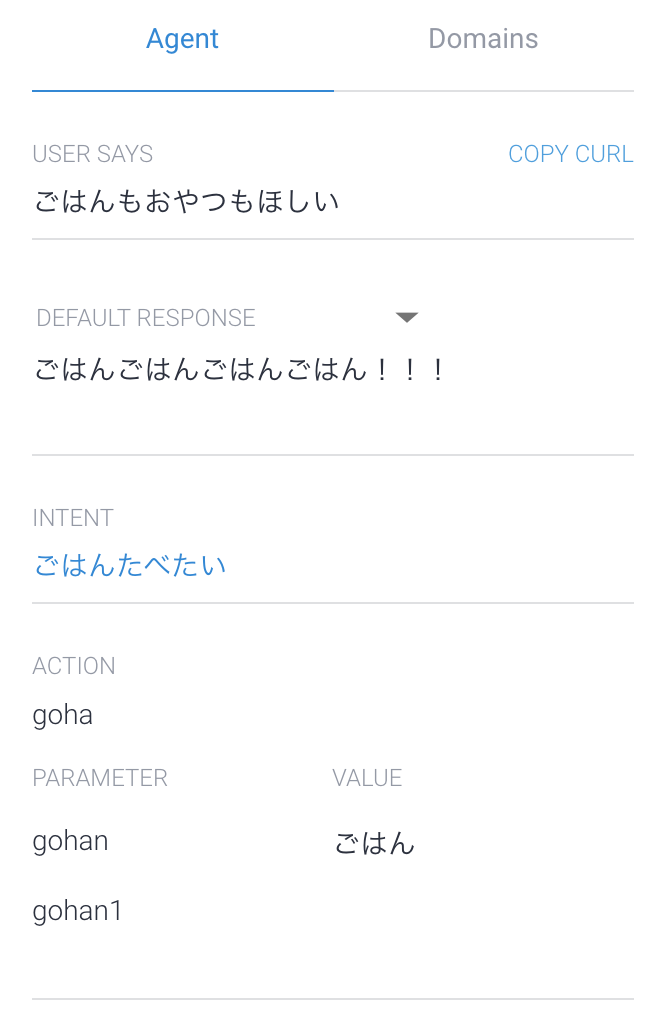Click the USER SAYS query text
Screen dimensions: 666x1020
(186, 200)
